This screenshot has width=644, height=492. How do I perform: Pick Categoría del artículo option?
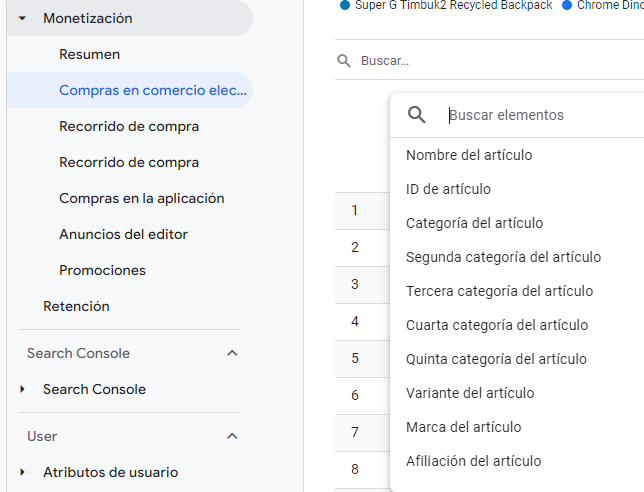476,223
